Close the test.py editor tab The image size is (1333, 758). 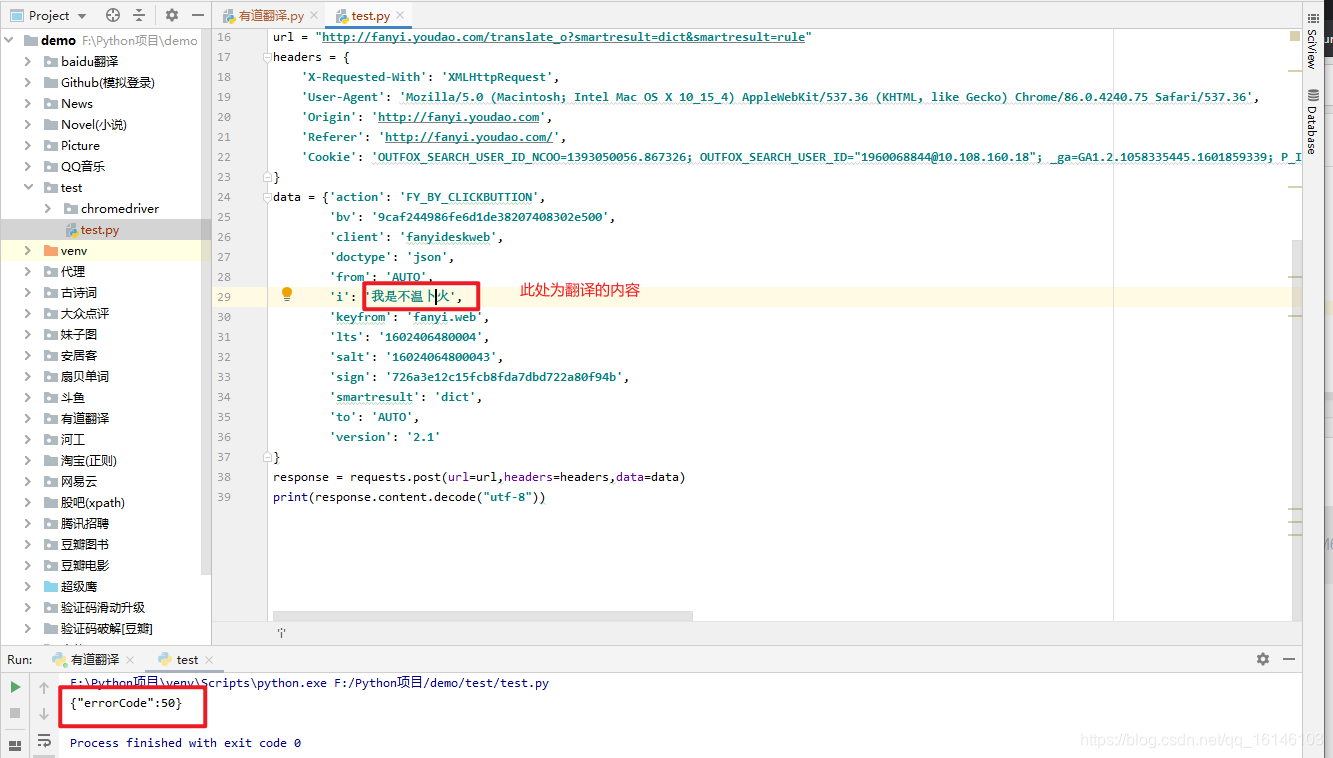point(401,16)
